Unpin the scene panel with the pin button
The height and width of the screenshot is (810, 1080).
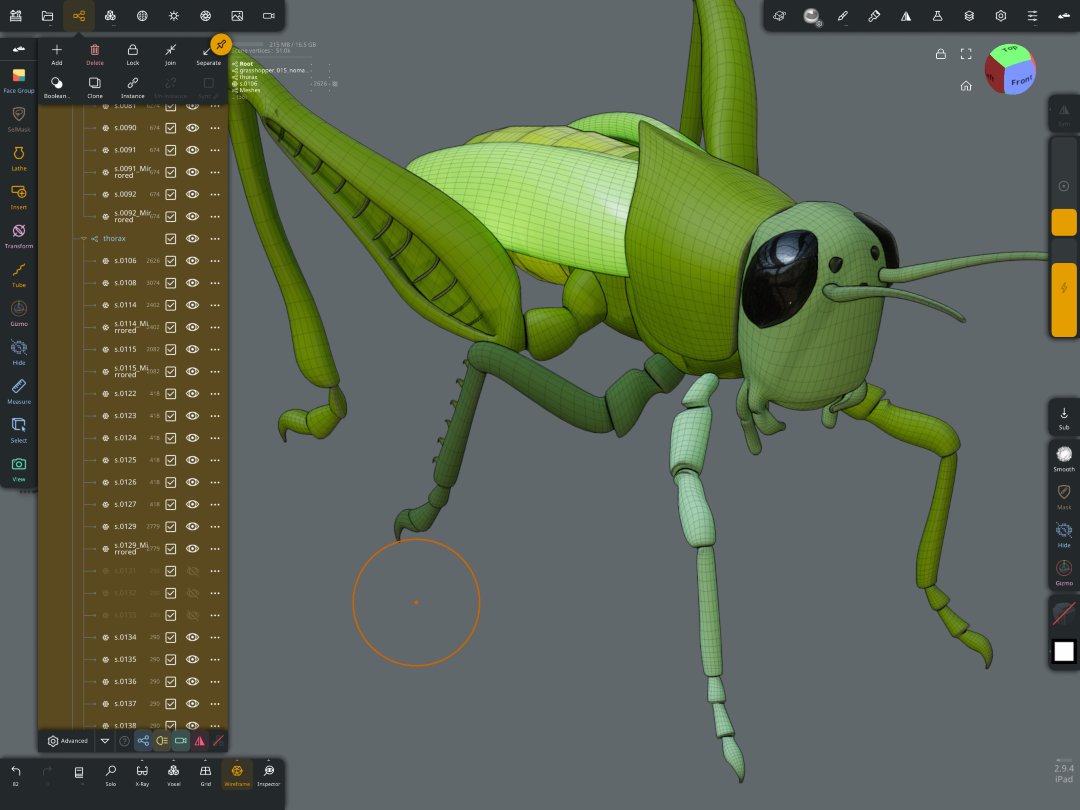(x=220, y=45)
